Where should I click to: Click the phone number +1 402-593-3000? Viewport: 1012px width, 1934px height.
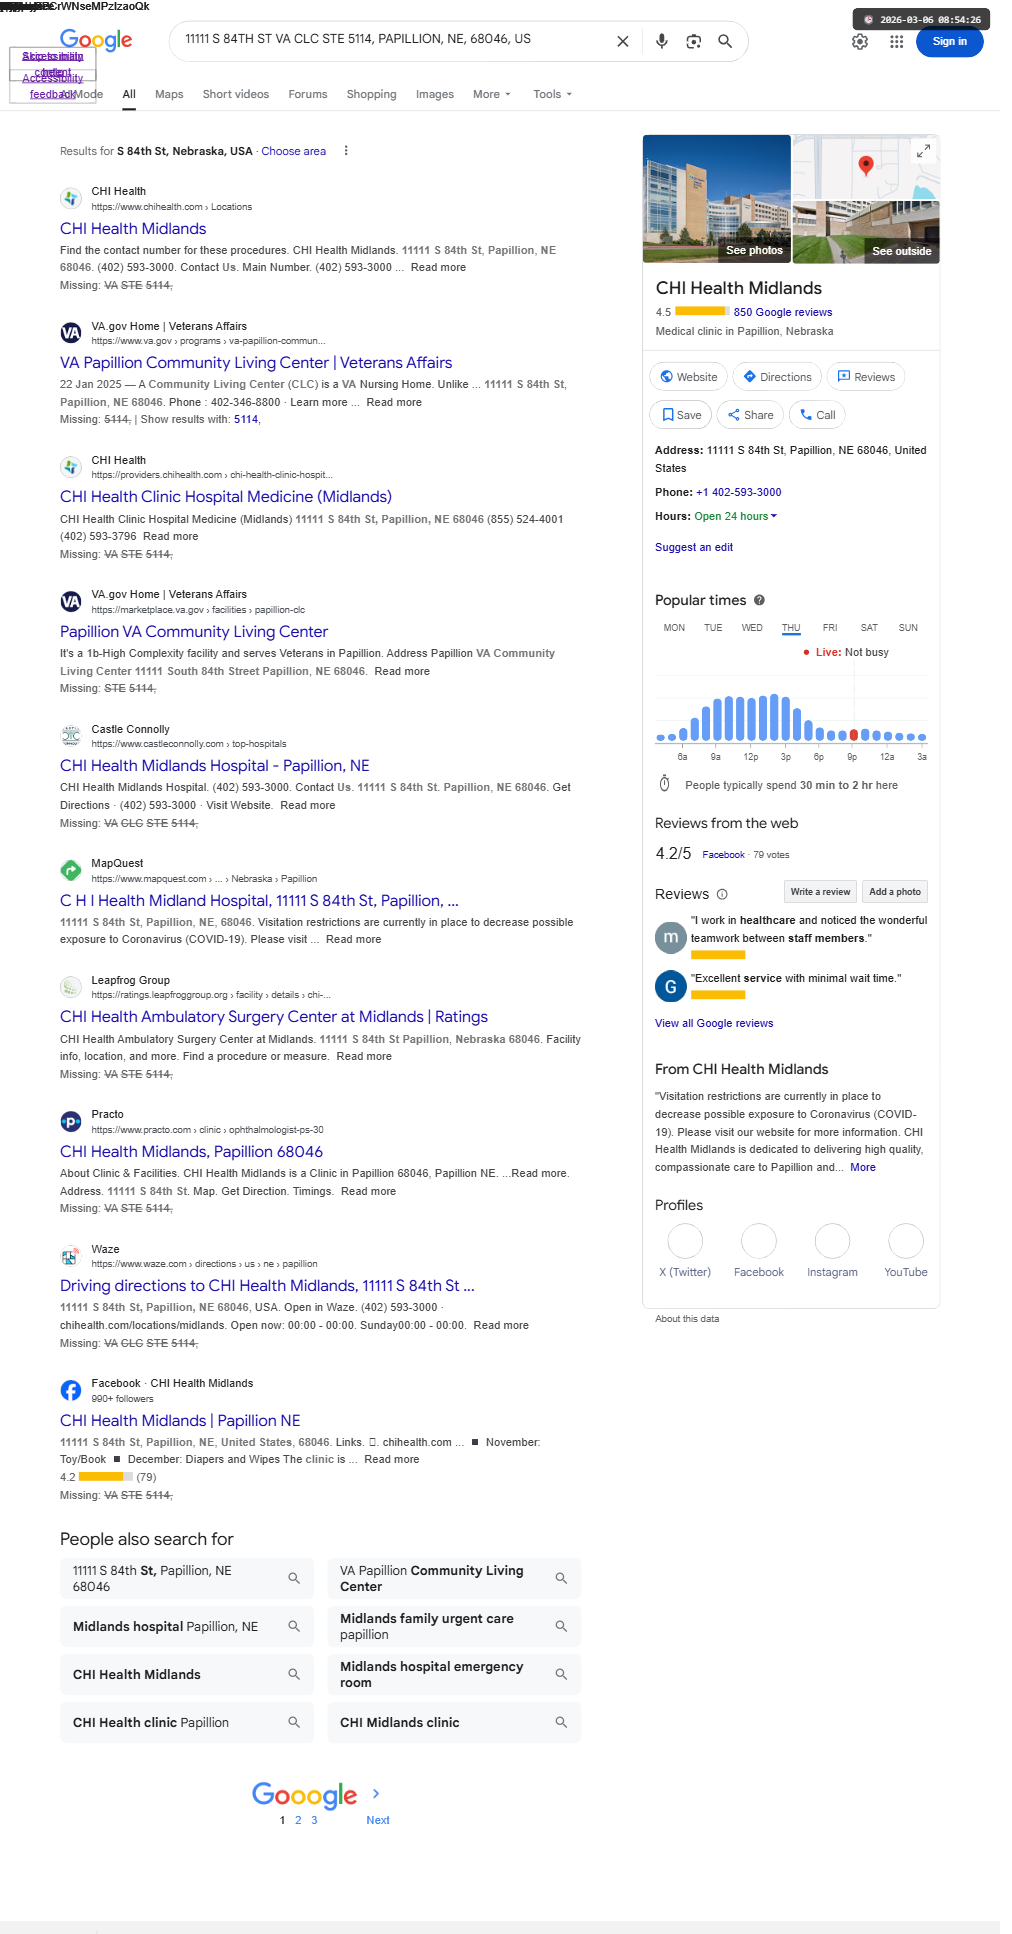[x=739, y=492]
